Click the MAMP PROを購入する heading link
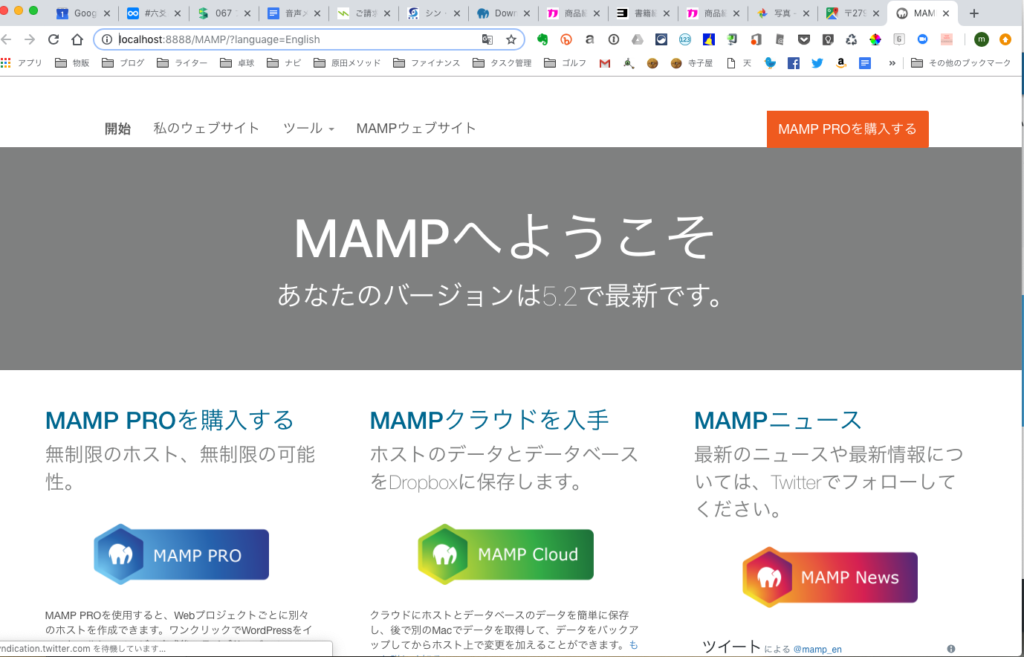The image size is (1024, 657). pos(170,420)
